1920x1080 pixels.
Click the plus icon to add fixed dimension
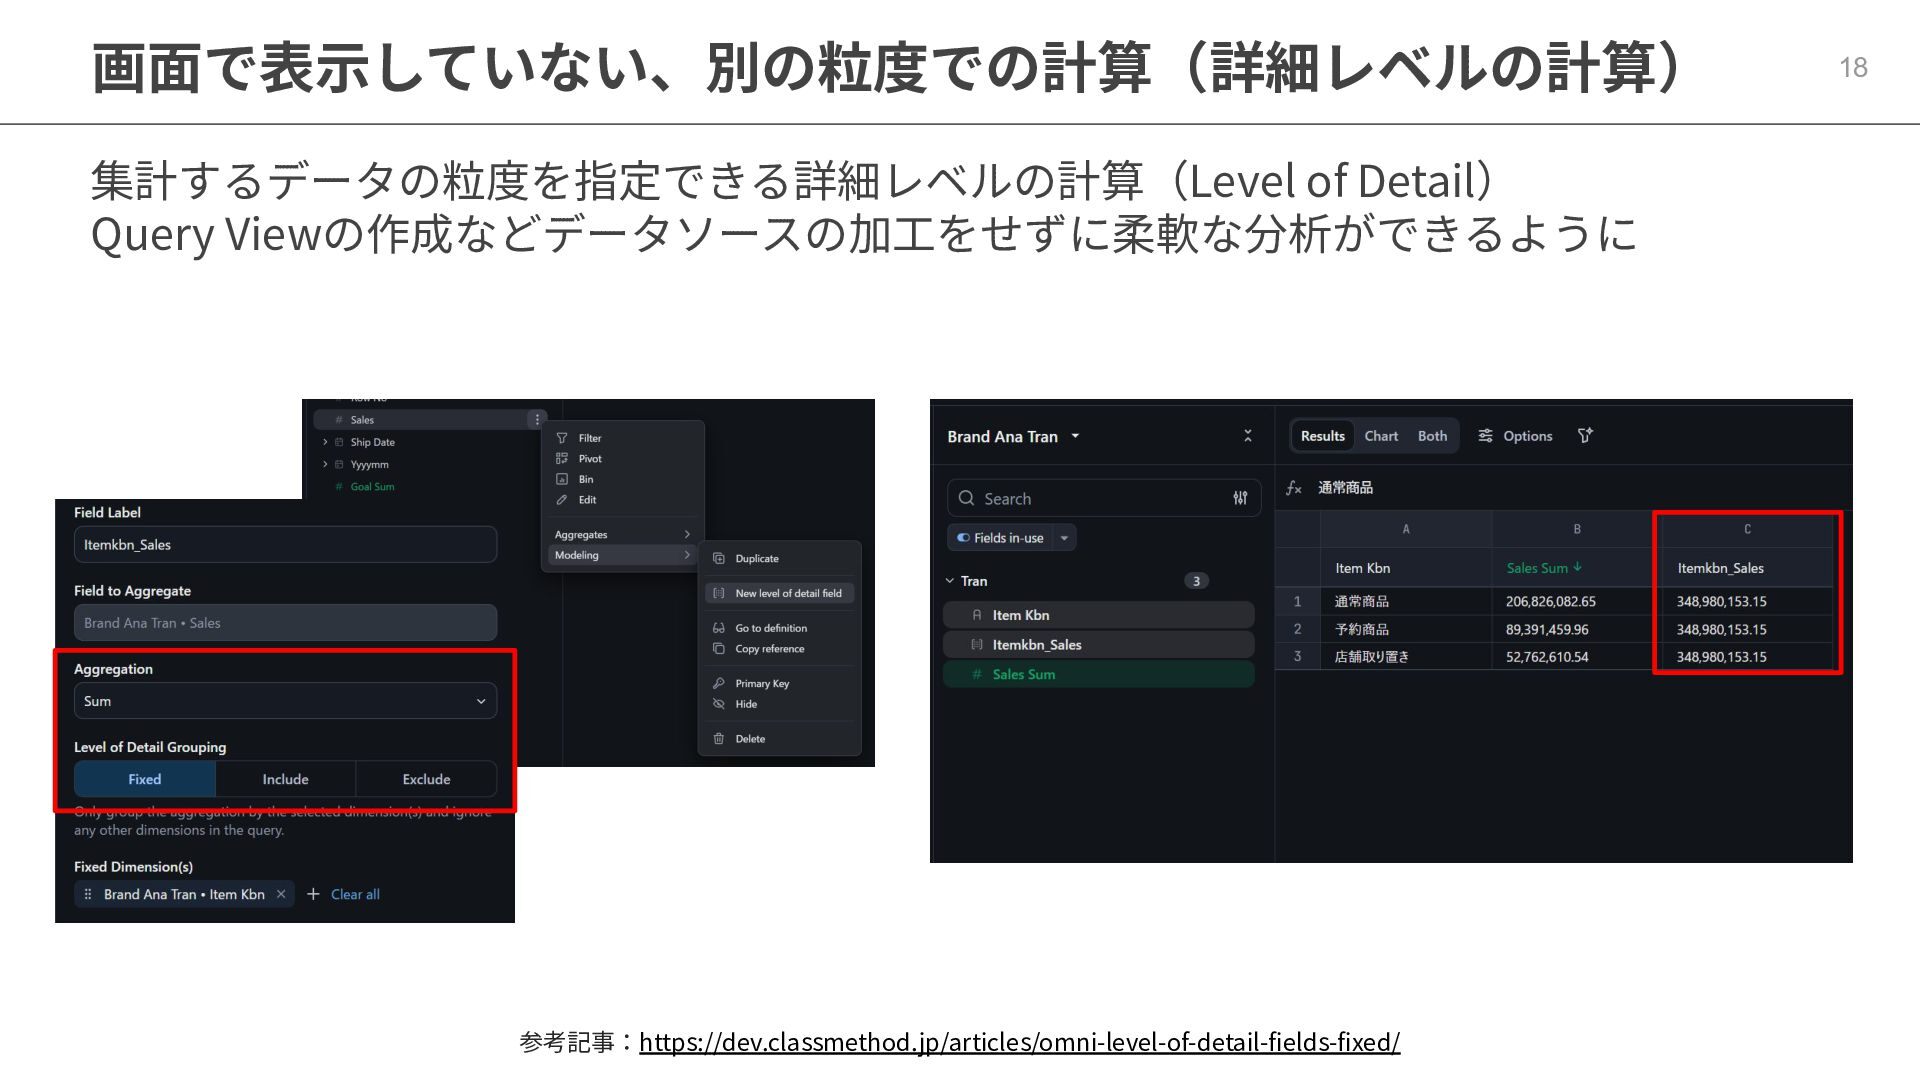point(313,894)
